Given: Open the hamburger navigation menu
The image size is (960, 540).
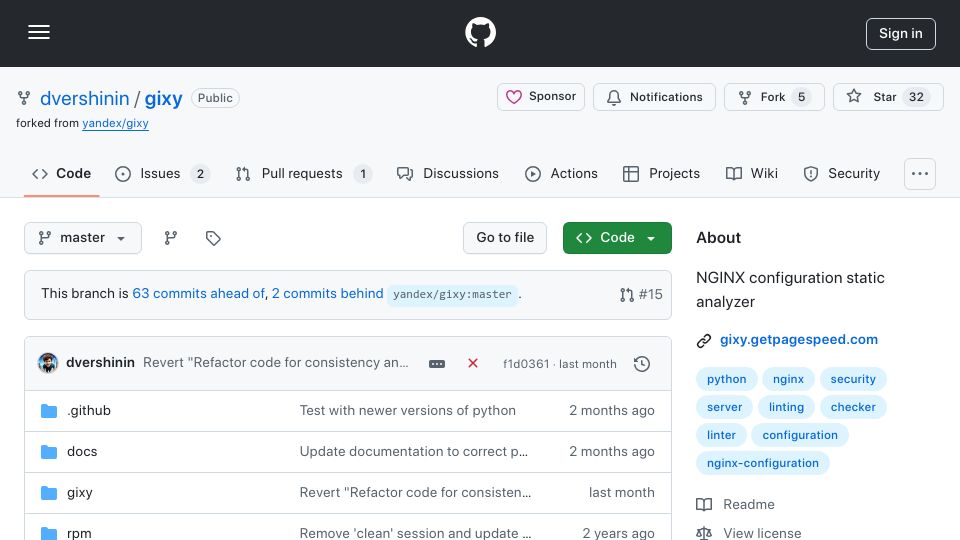Looking at the screenshot, I should point(39,32).
